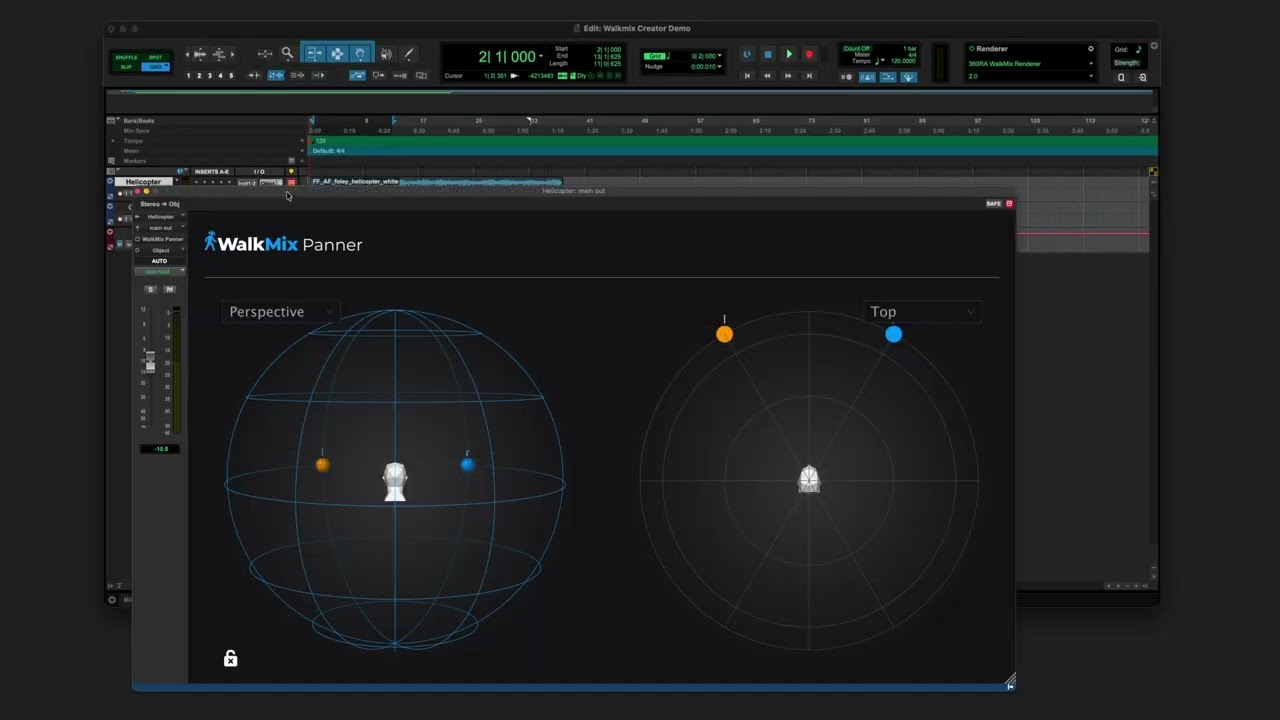Click the Helicopter track name
This screenshot has width=1280, height=720.
(x=143, y=182)
